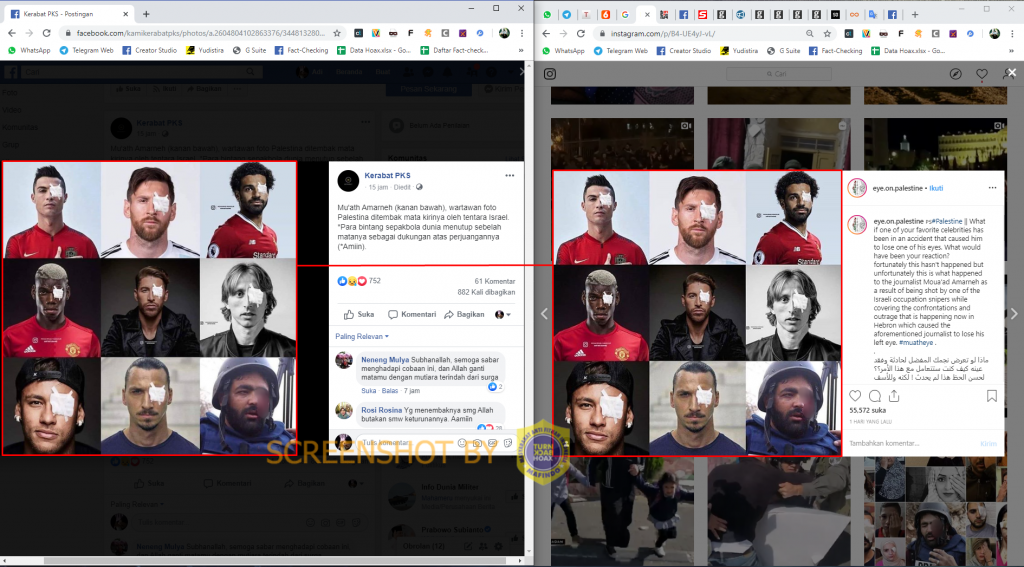Close the Instagram post overlay
This screenshot has height=567, width=1024.
1012,73
